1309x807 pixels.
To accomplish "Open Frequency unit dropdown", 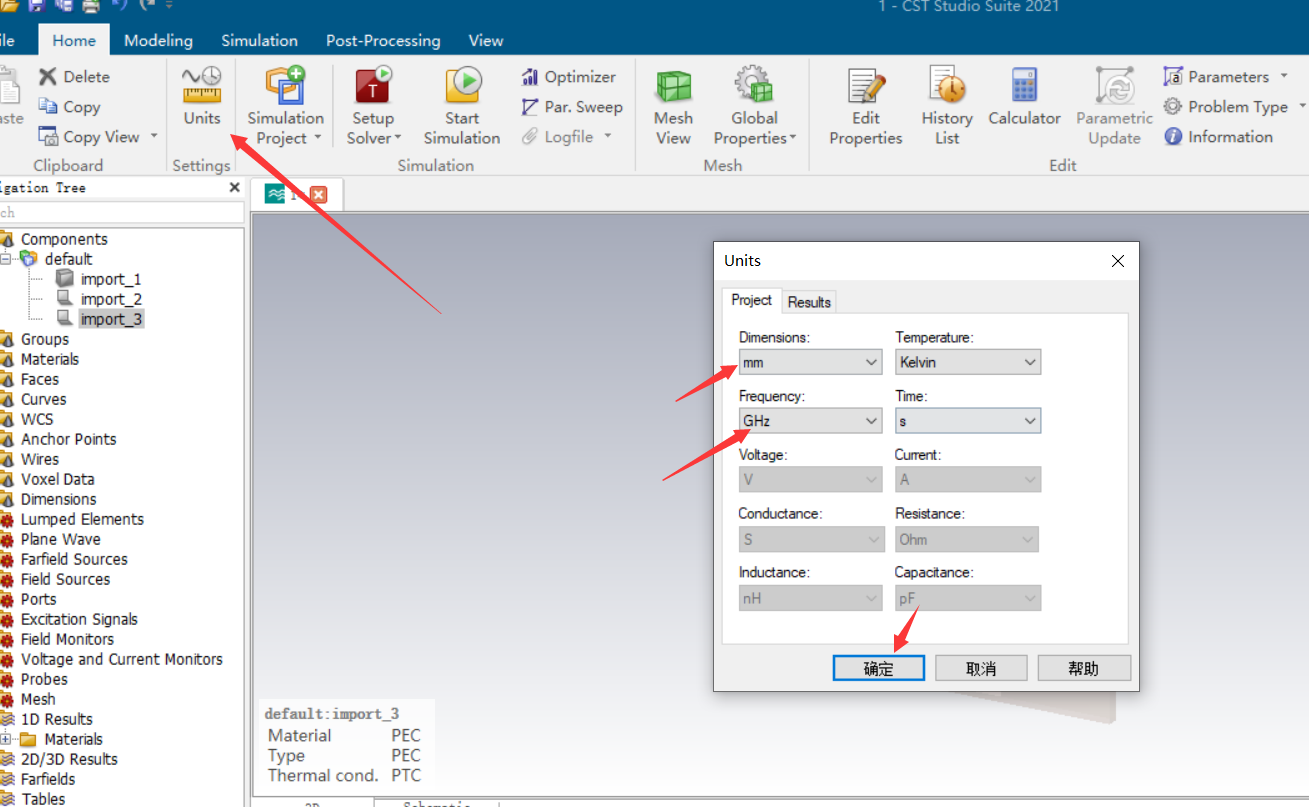I will click(810, 421).
